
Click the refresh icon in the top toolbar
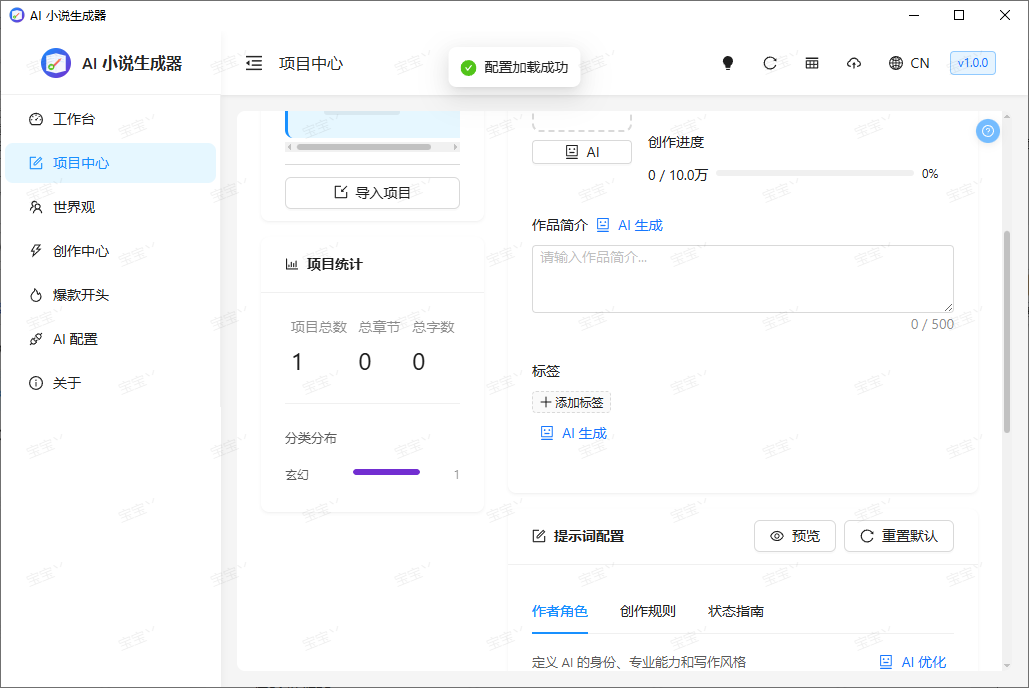(x=770, y=63)
